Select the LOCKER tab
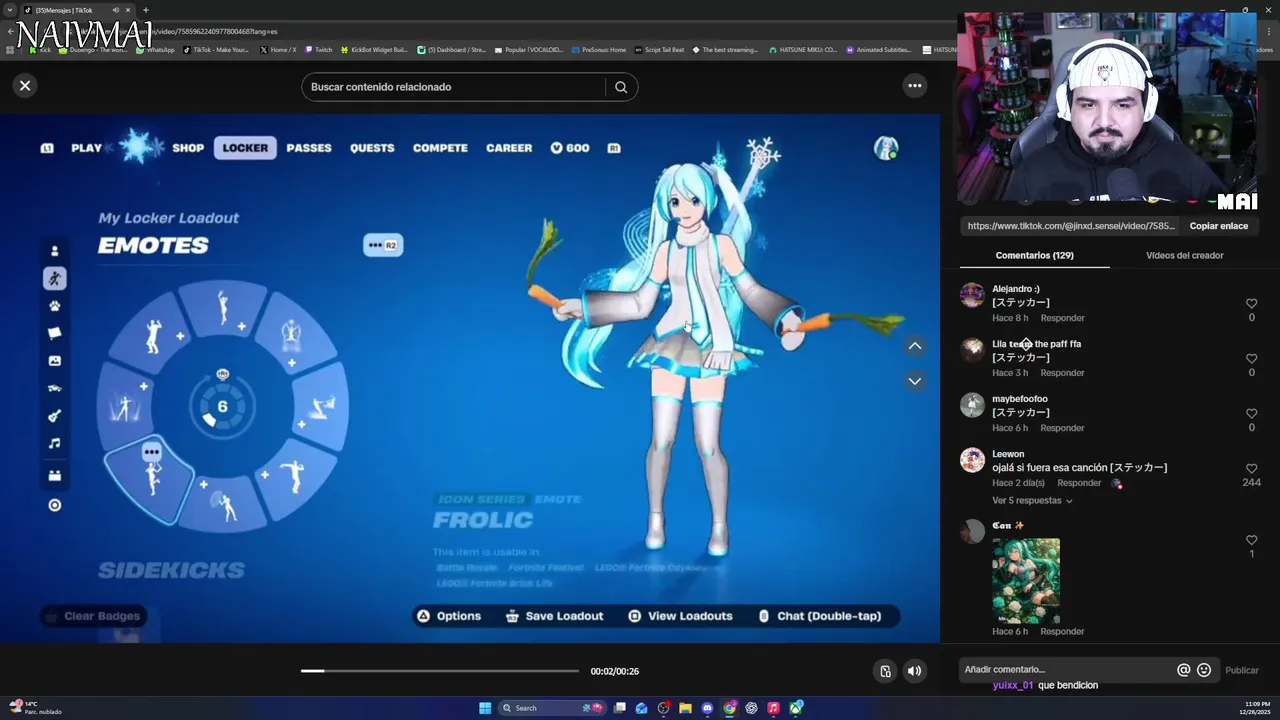 point(245,148)
